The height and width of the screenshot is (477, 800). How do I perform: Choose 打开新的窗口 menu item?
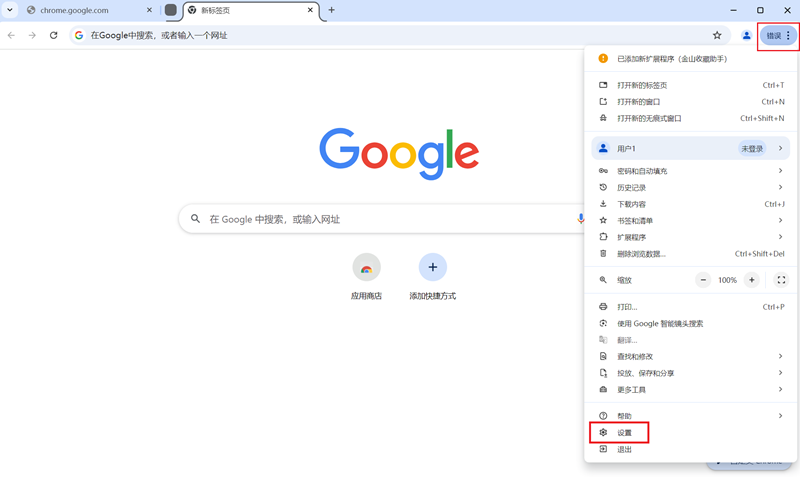691,102
